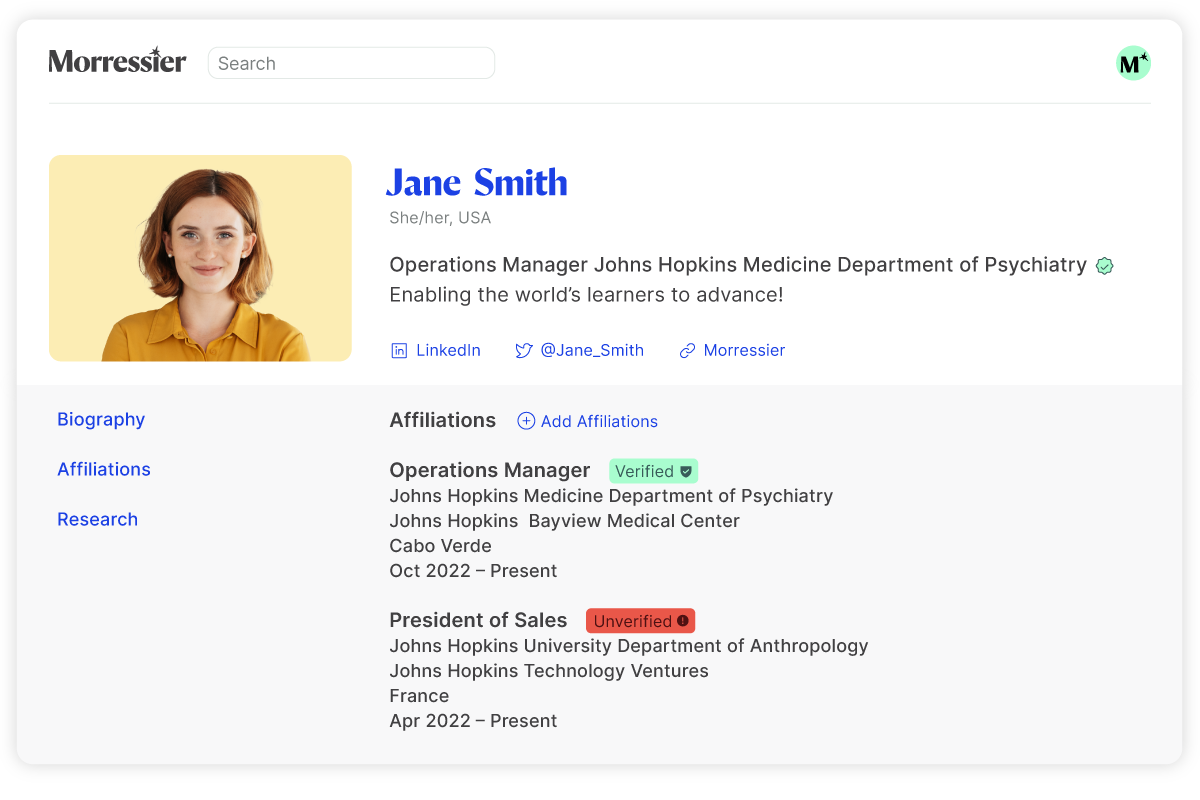Viewport: 1200px width, 800px height.
Task: Click the Twitter bird icon
Action: tap(523, 351)
